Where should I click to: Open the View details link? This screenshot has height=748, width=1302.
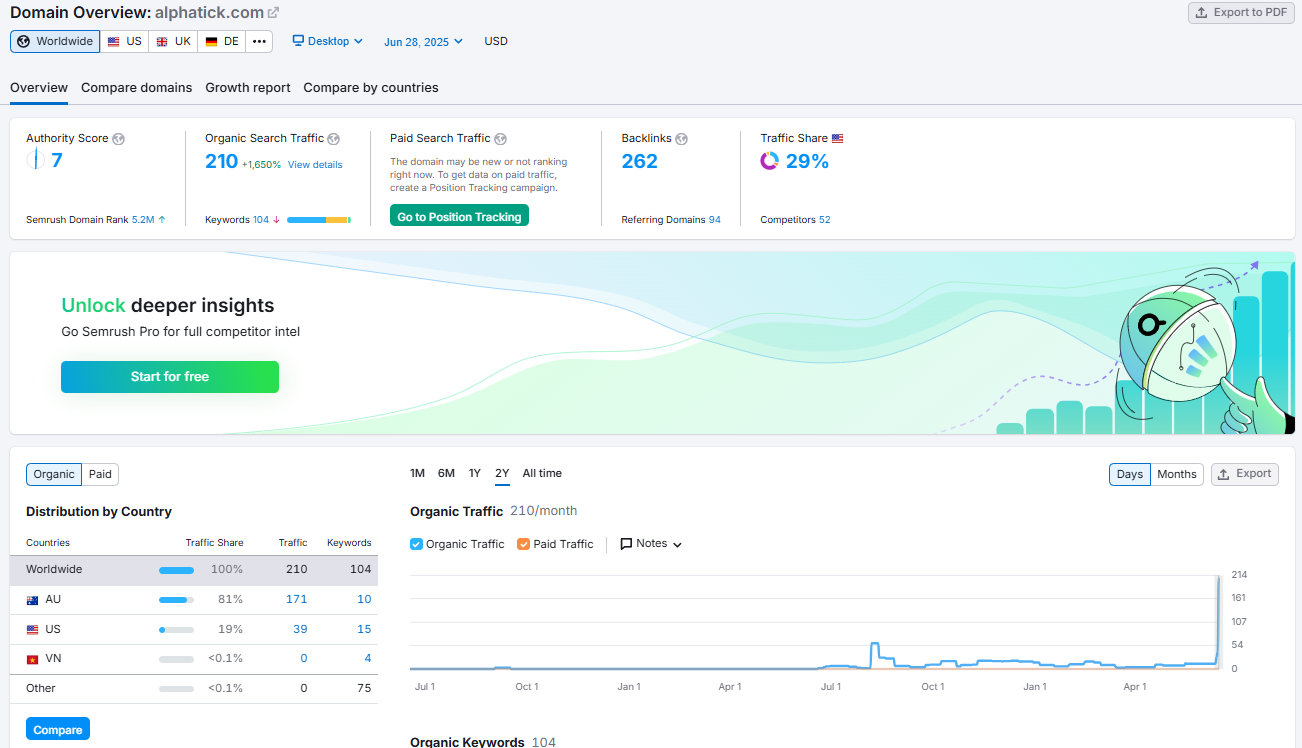coord(315,165)
